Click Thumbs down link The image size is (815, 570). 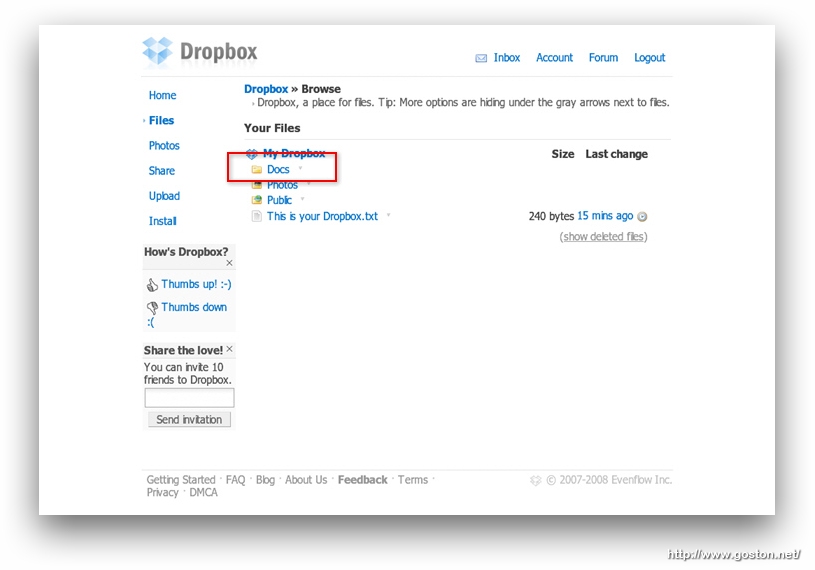194,307
